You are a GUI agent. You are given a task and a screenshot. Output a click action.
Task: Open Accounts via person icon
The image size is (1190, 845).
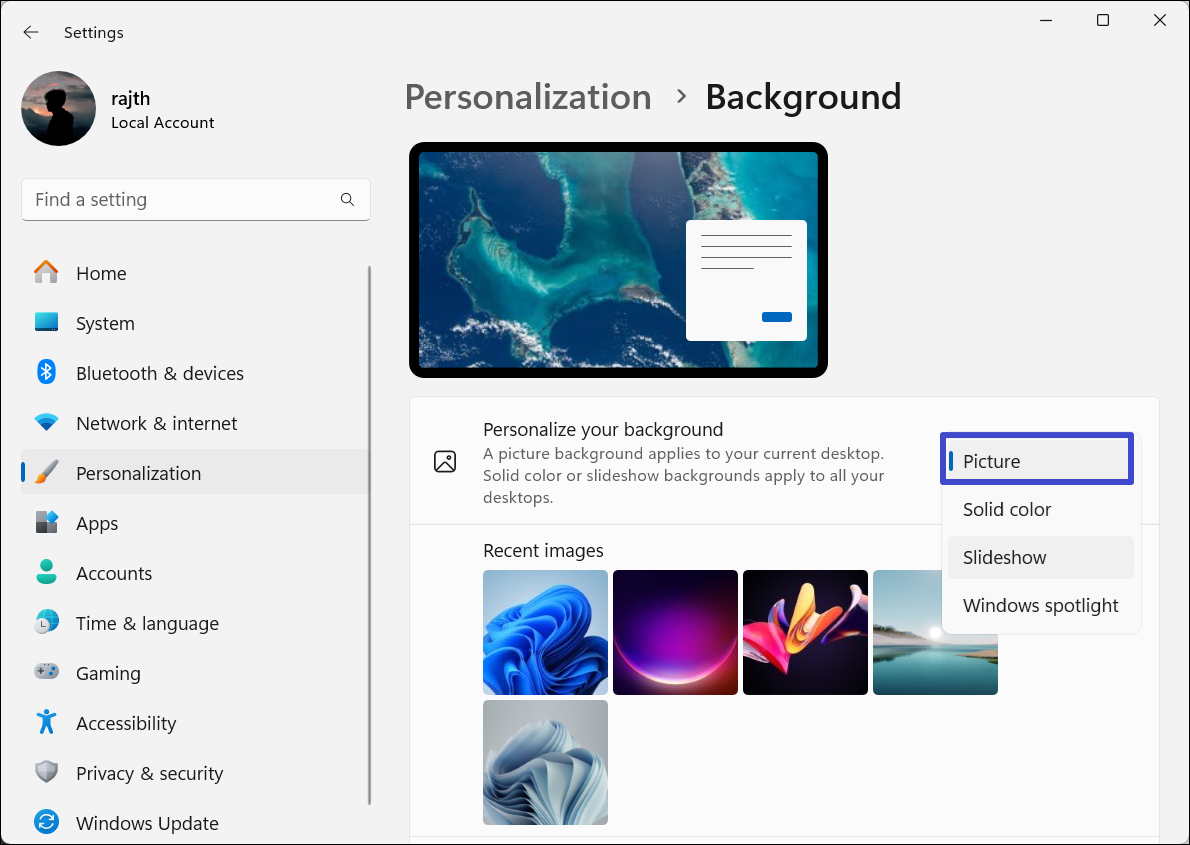(46, 573)
